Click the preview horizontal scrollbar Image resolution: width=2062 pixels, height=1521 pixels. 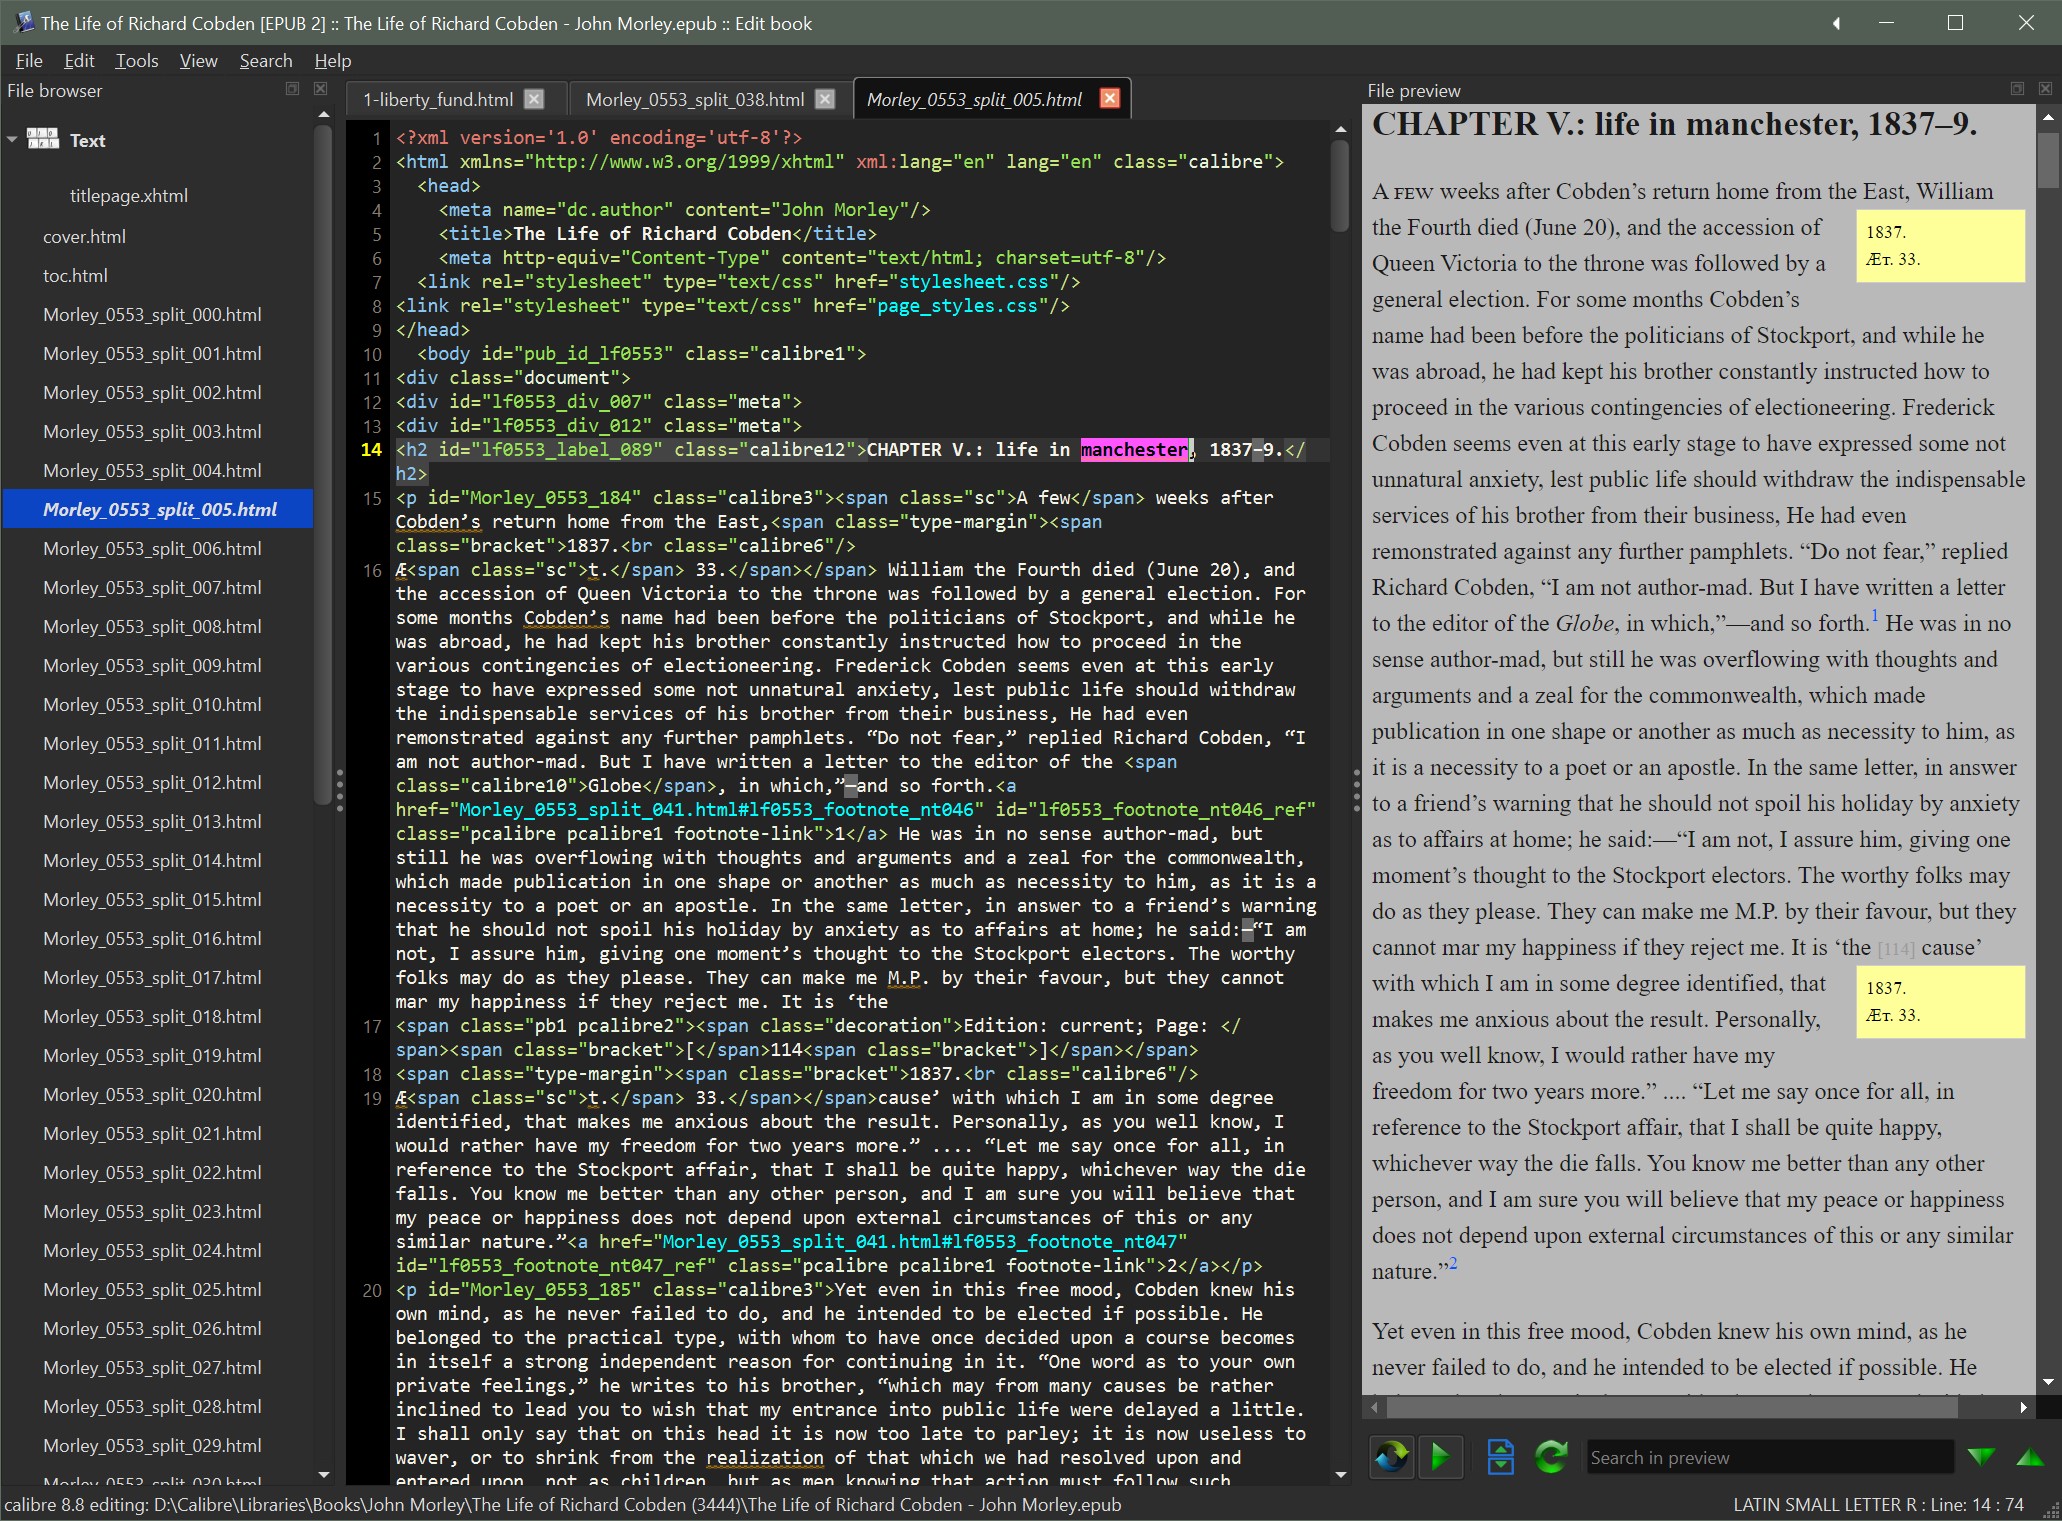pyautogui.click(x=1670, y=1407)
